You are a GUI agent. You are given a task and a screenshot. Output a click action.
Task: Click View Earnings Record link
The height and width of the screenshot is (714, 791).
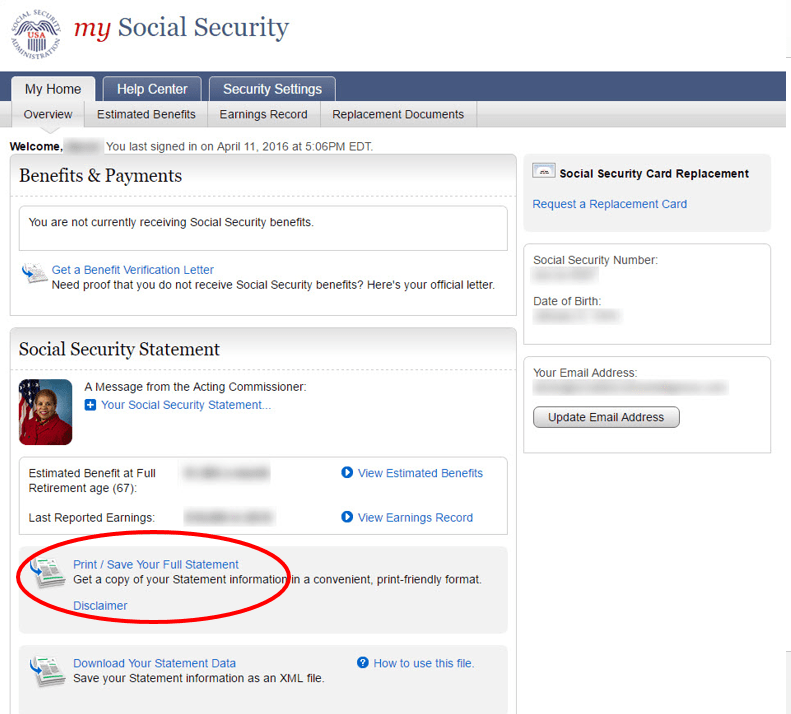415,518
